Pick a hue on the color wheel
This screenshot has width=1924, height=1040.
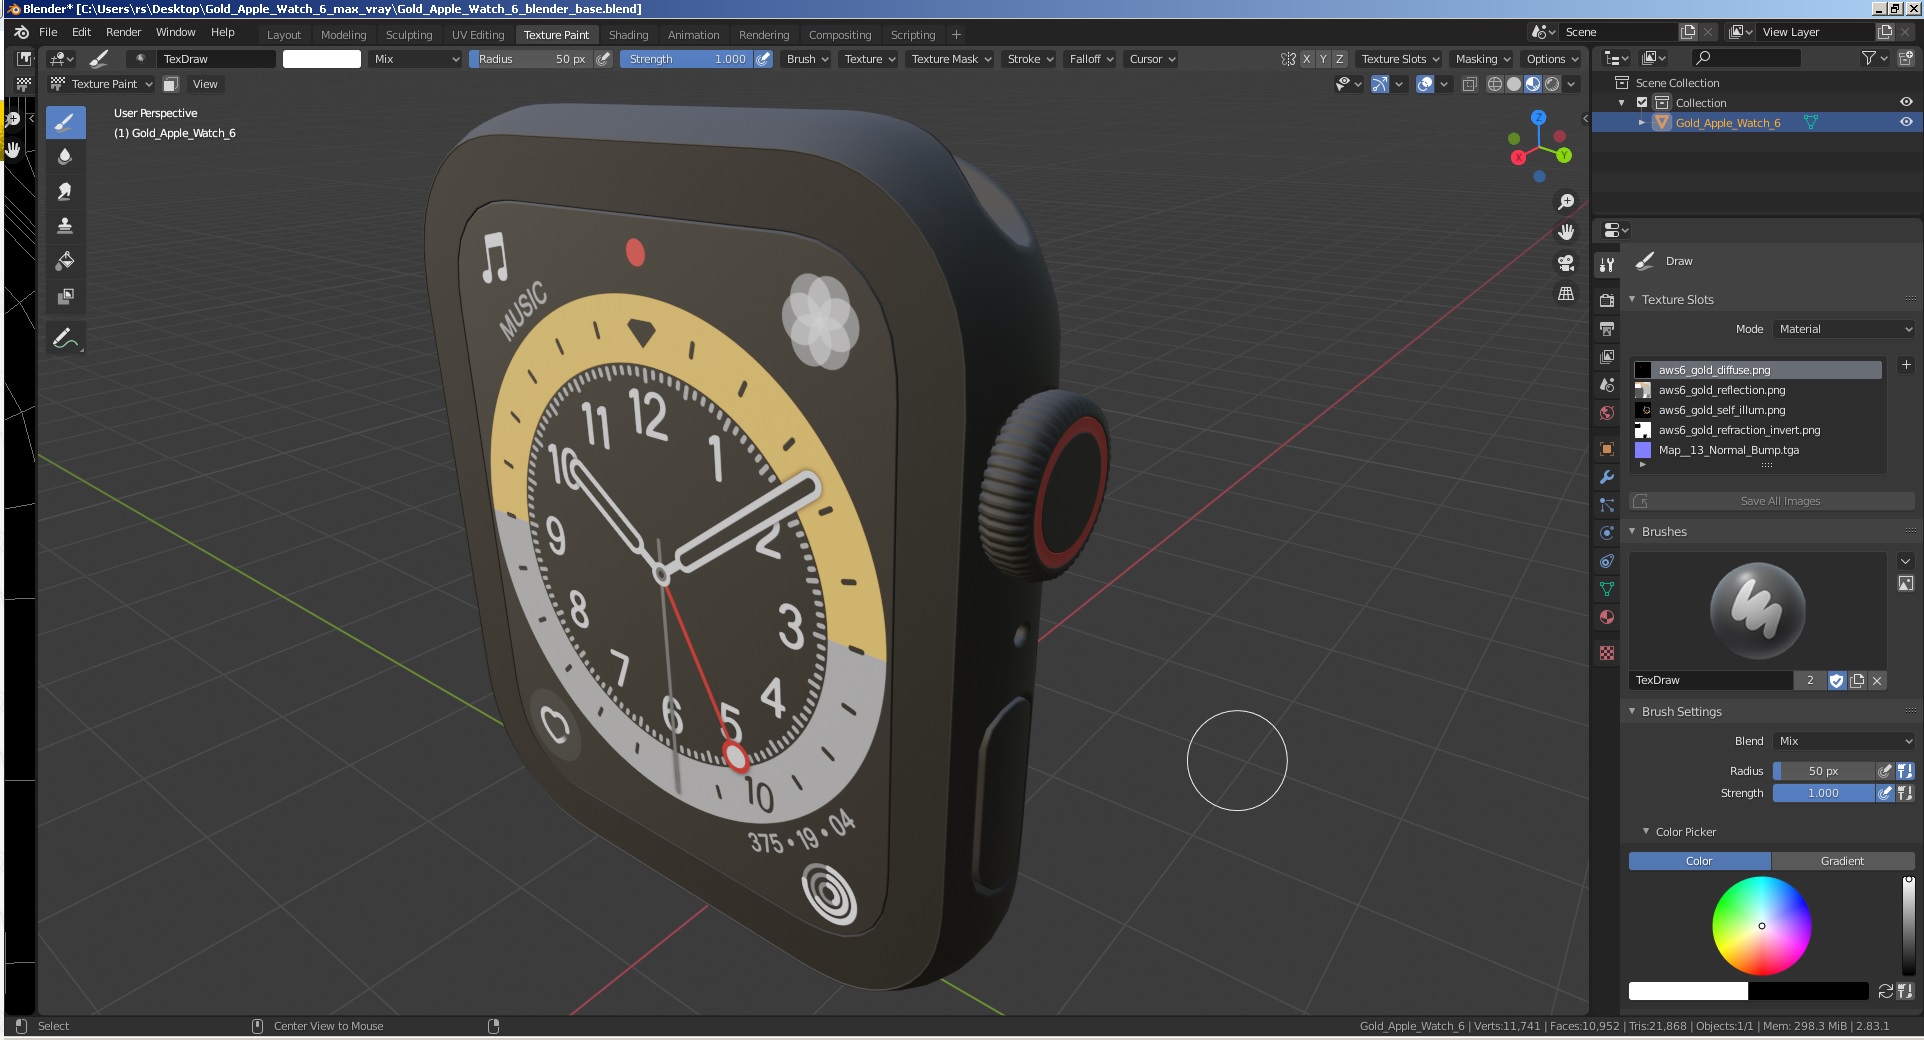point(1762,926)
